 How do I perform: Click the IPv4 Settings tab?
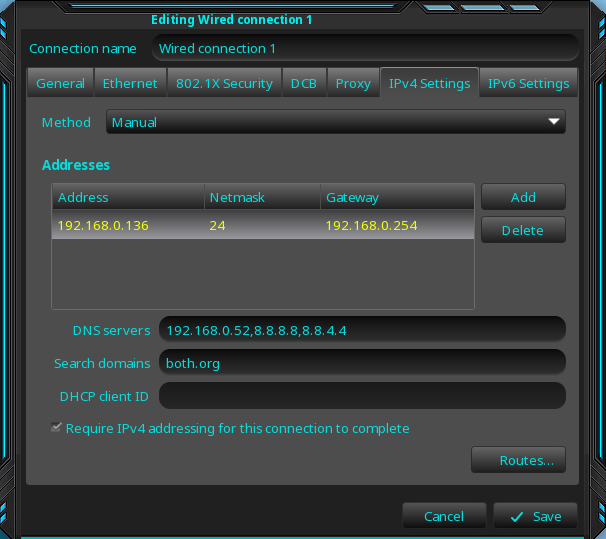pos(429,84)
